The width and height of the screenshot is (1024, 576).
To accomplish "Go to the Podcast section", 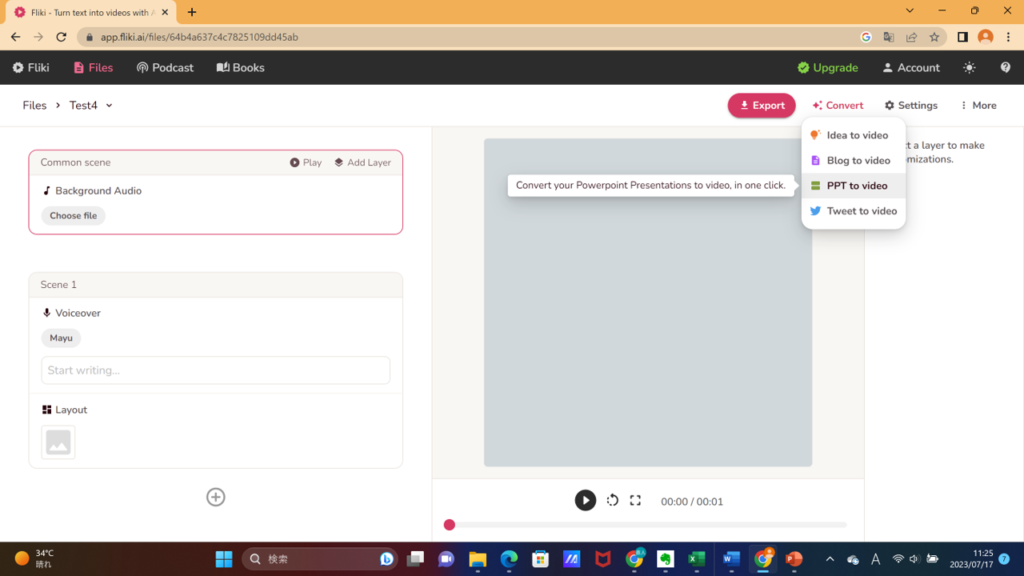I will click(165, 67).
